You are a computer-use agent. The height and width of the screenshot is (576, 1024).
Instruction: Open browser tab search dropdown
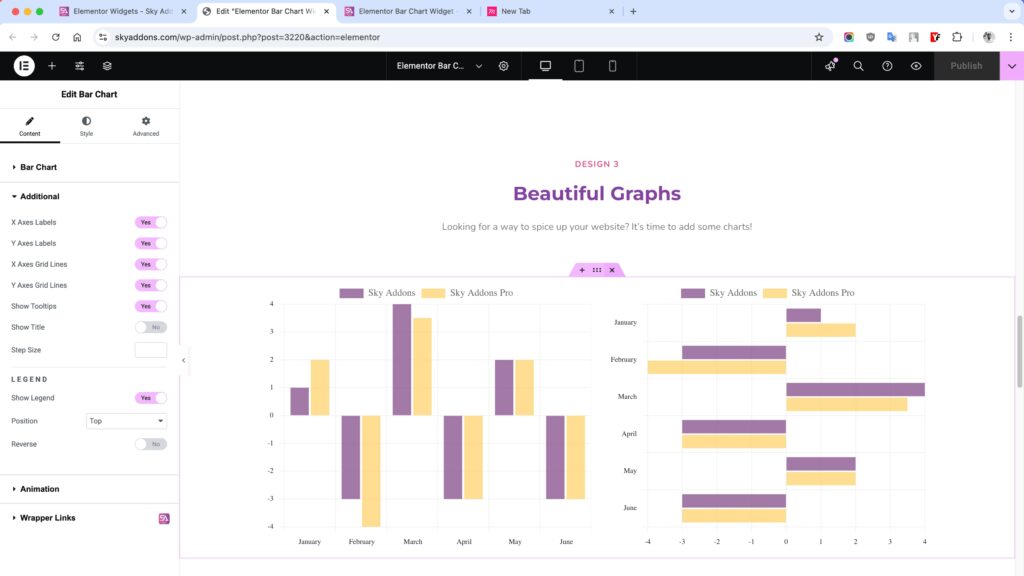tap(1012, 11)
